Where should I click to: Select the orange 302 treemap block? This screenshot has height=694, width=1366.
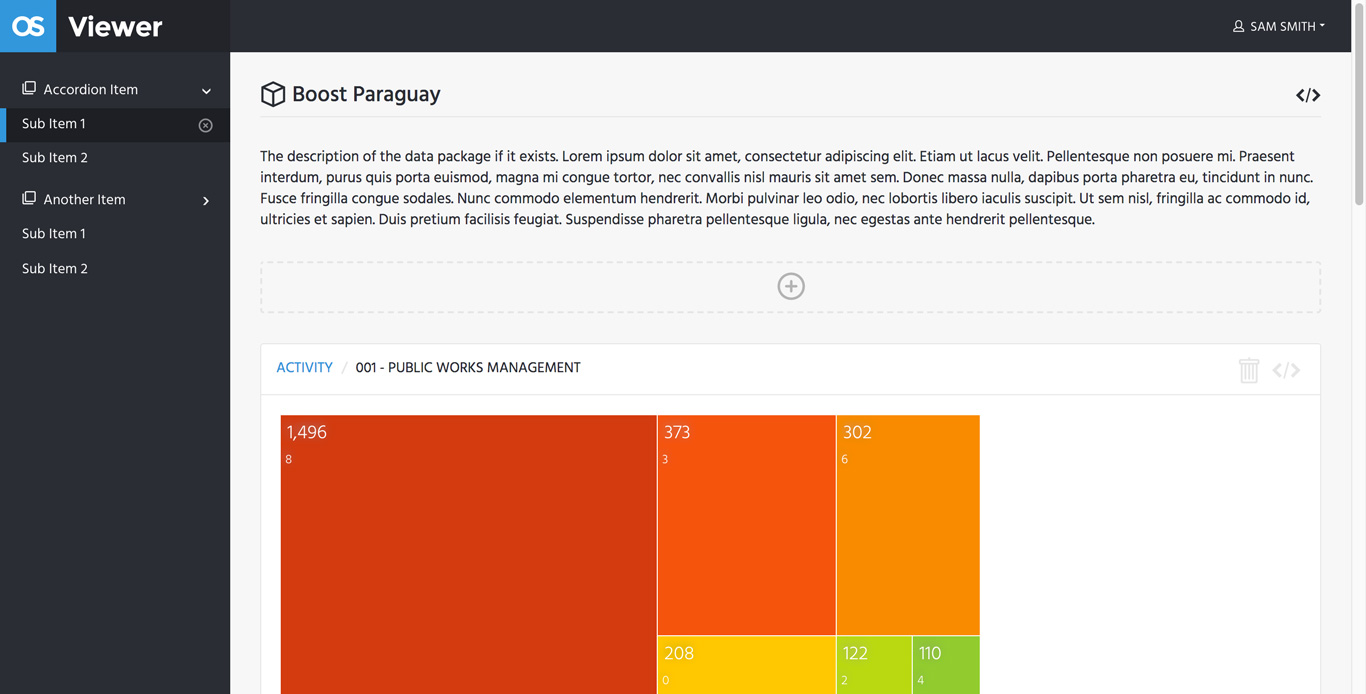coord(908,525)
